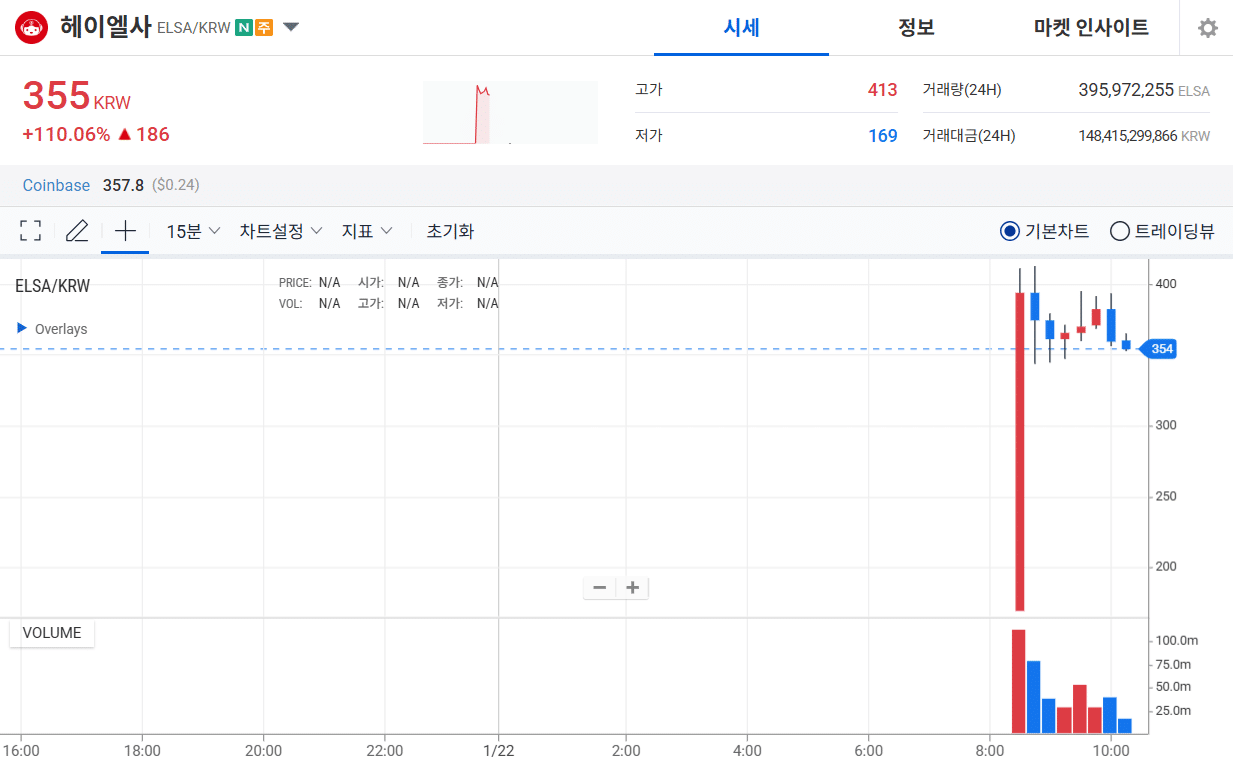This screenshot has height=769, width=1233.
Task: Click the ELSA/KRW chart label
Action: click(52, 286)
